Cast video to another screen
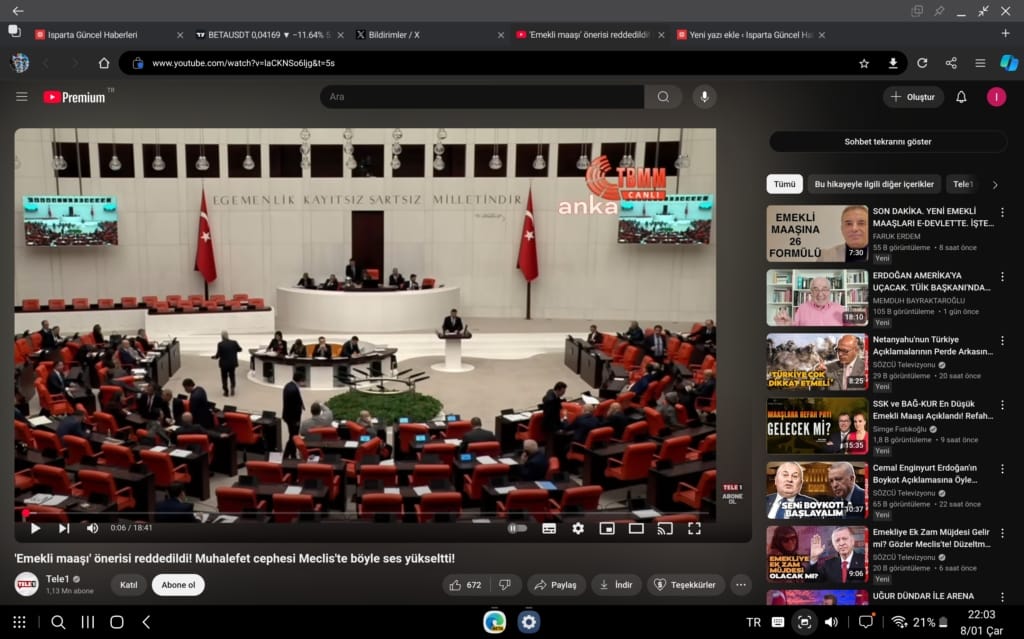Image resolution: width=1024 pixels, height=639 pixels. coord(665,528)
